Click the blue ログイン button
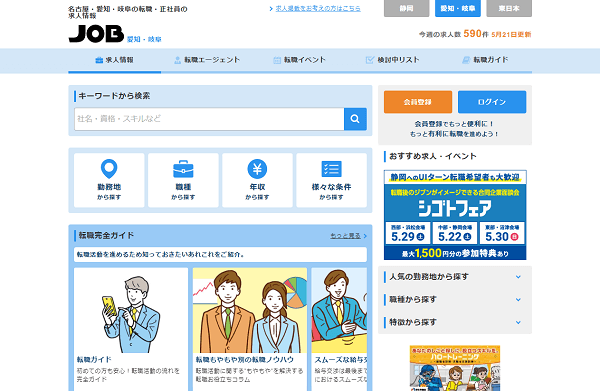This screenshot has width=600, height=391. pyautogui.click(x=492, y=102)
